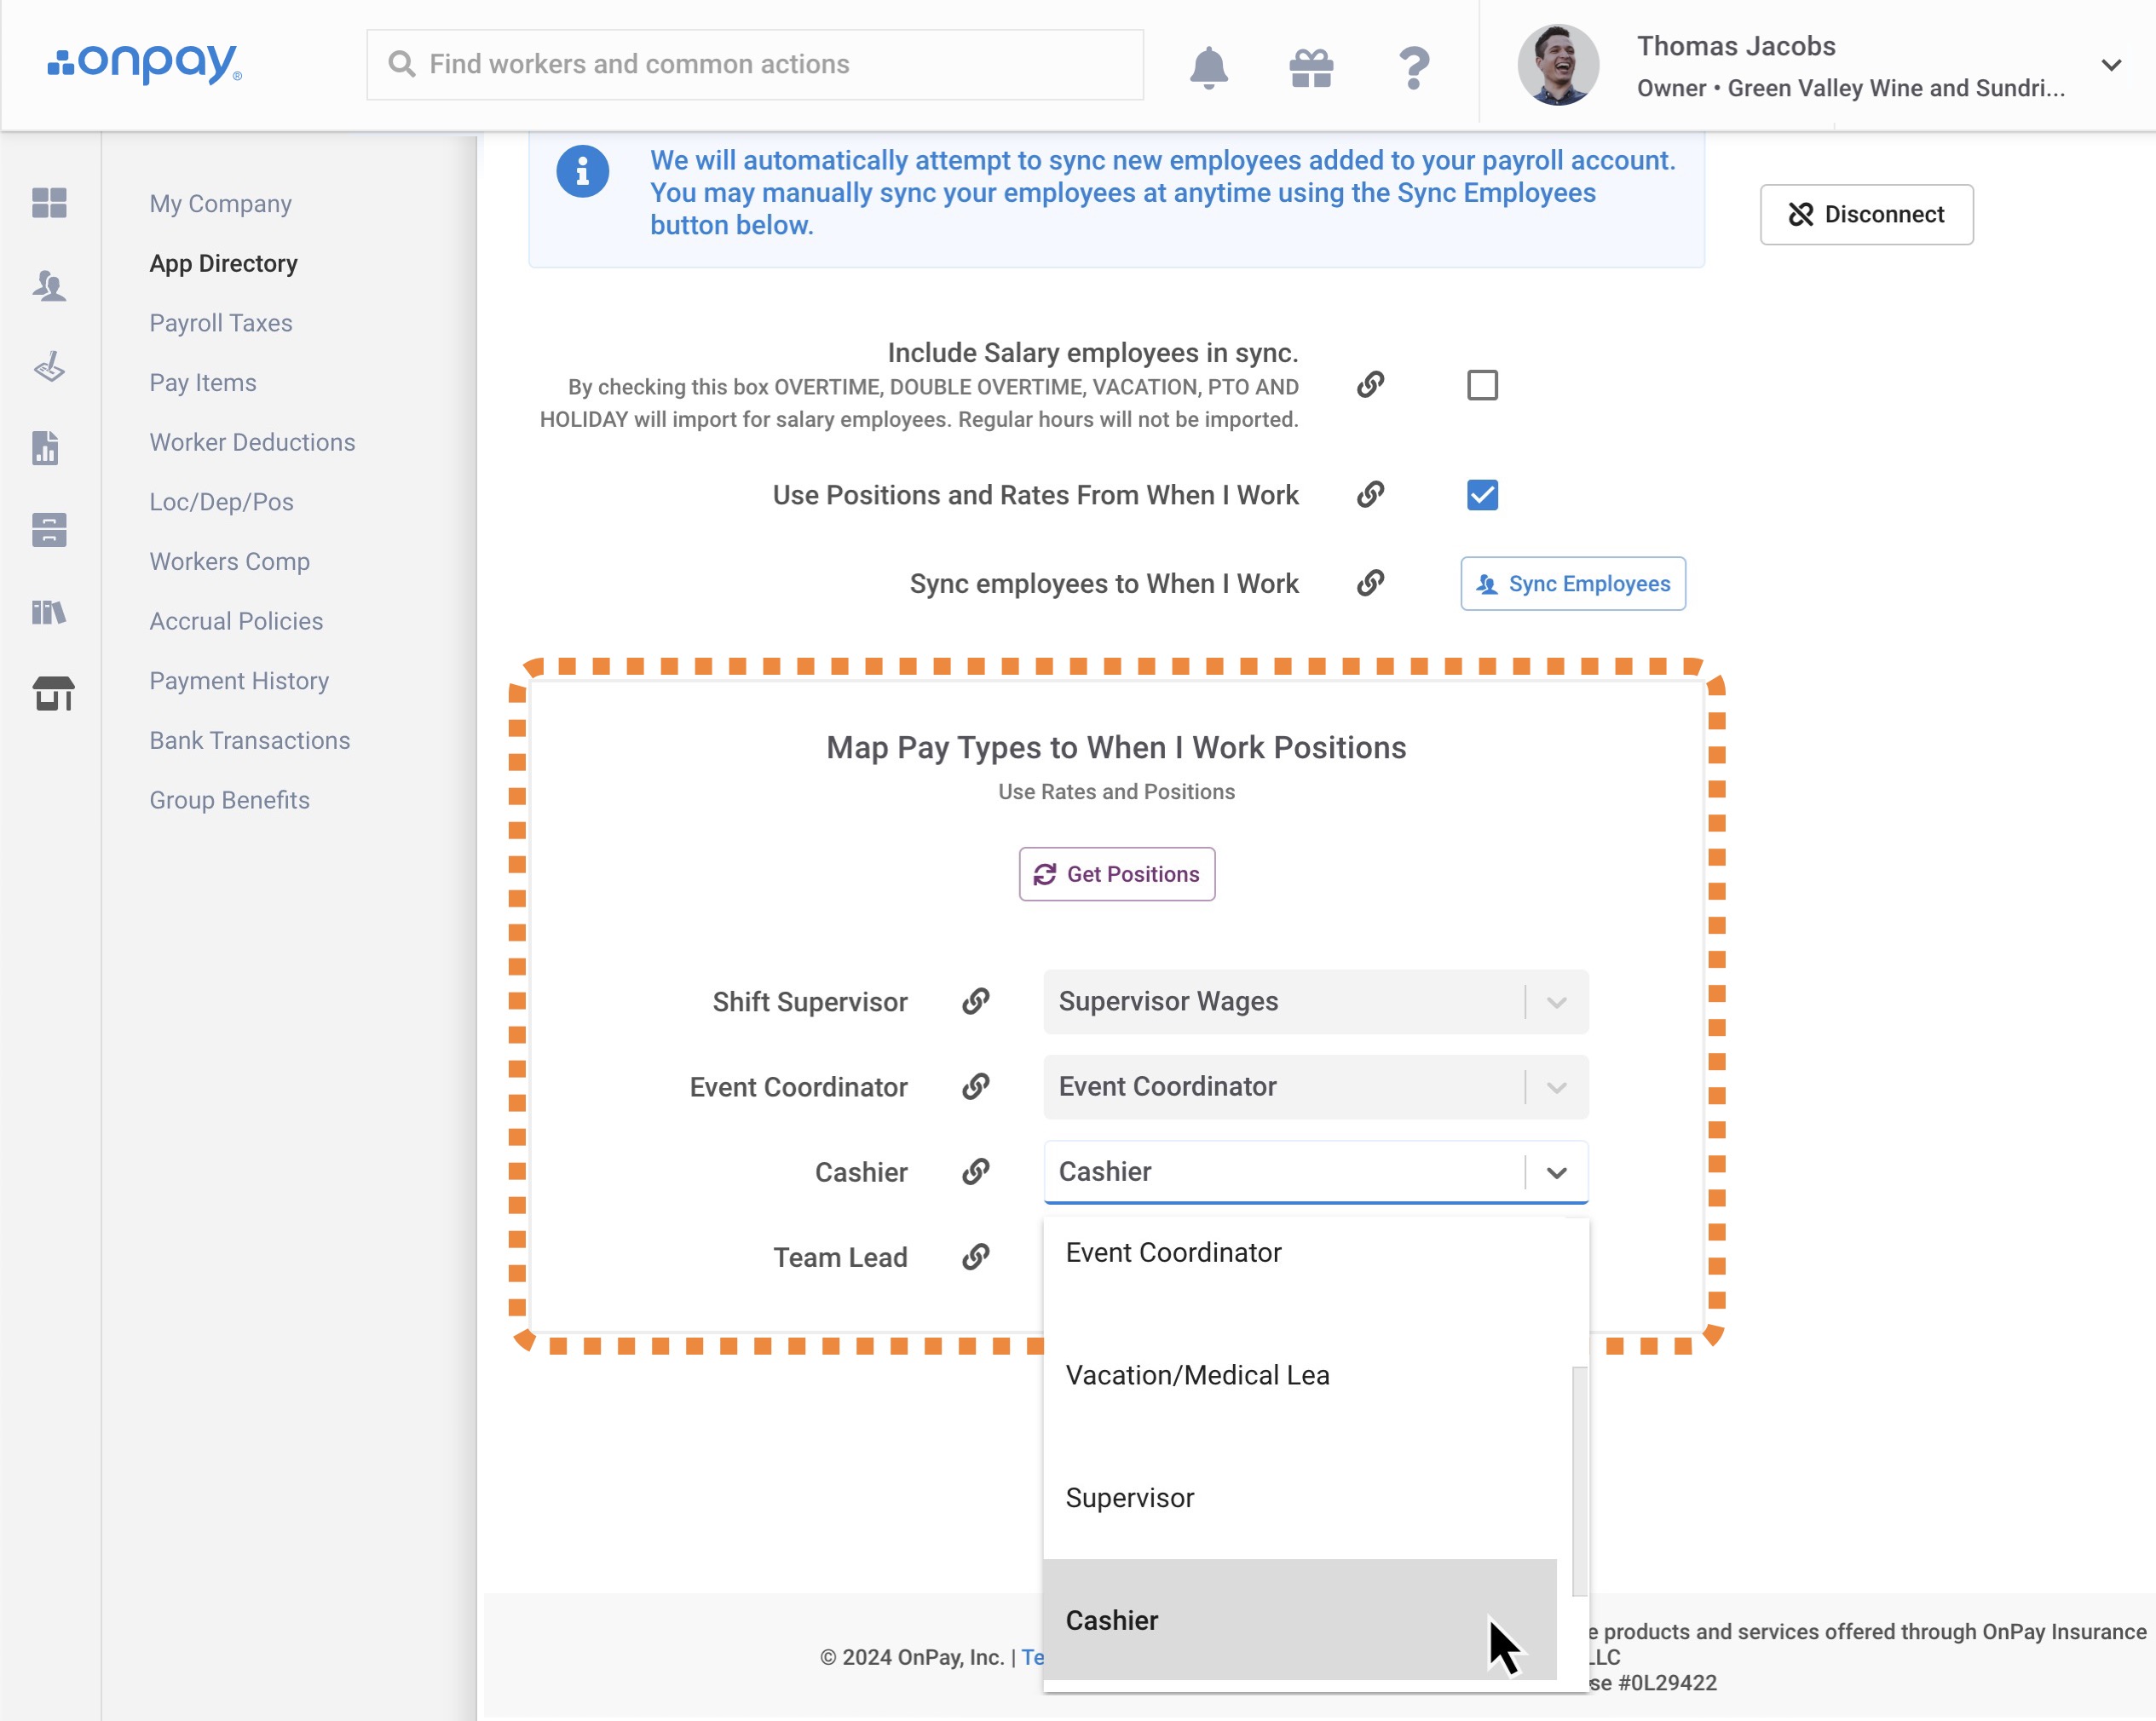The height and width of the screenshot is (1721, 2156).
Task: Click Thomas Jacobs profile photo
Action: point(1558,65)
